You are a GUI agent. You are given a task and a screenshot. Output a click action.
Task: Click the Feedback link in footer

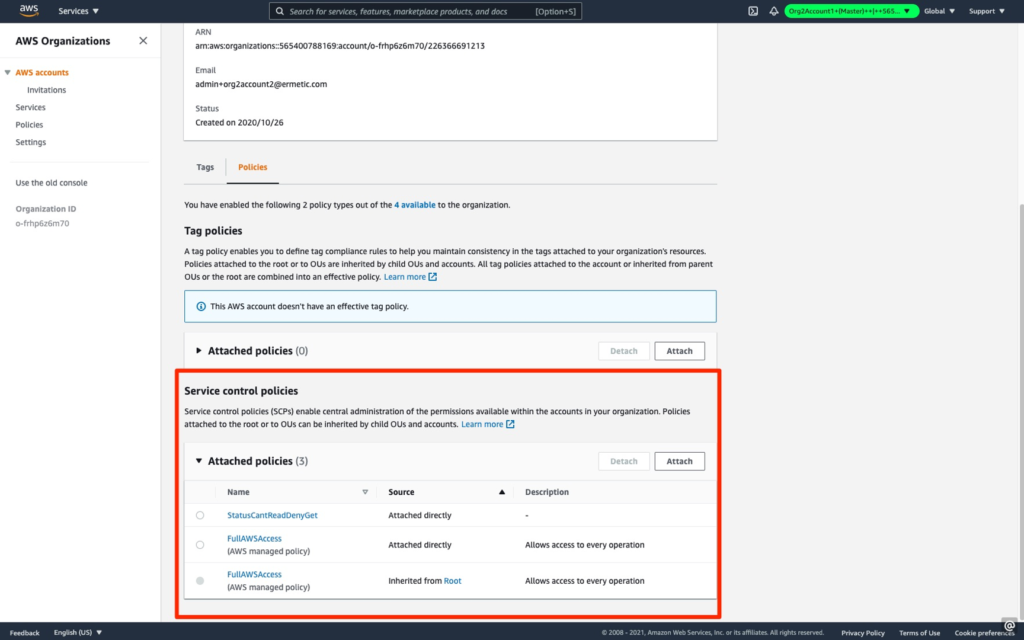24,632
